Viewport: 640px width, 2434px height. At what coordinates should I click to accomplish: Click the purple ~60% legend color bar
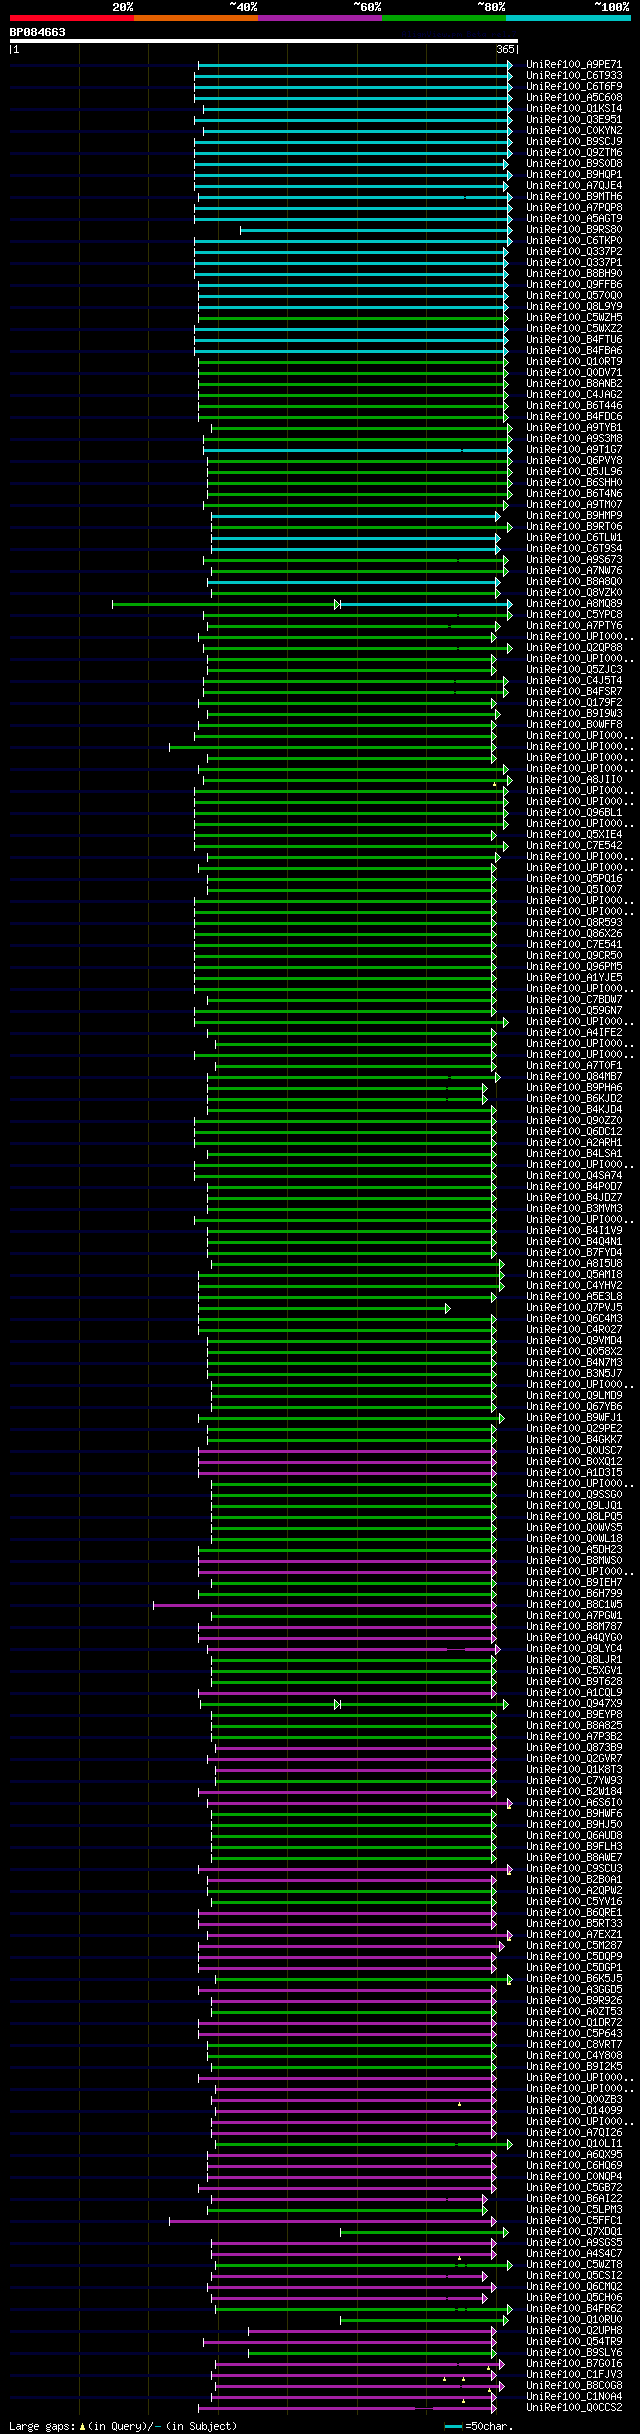(x=319, y=18)
